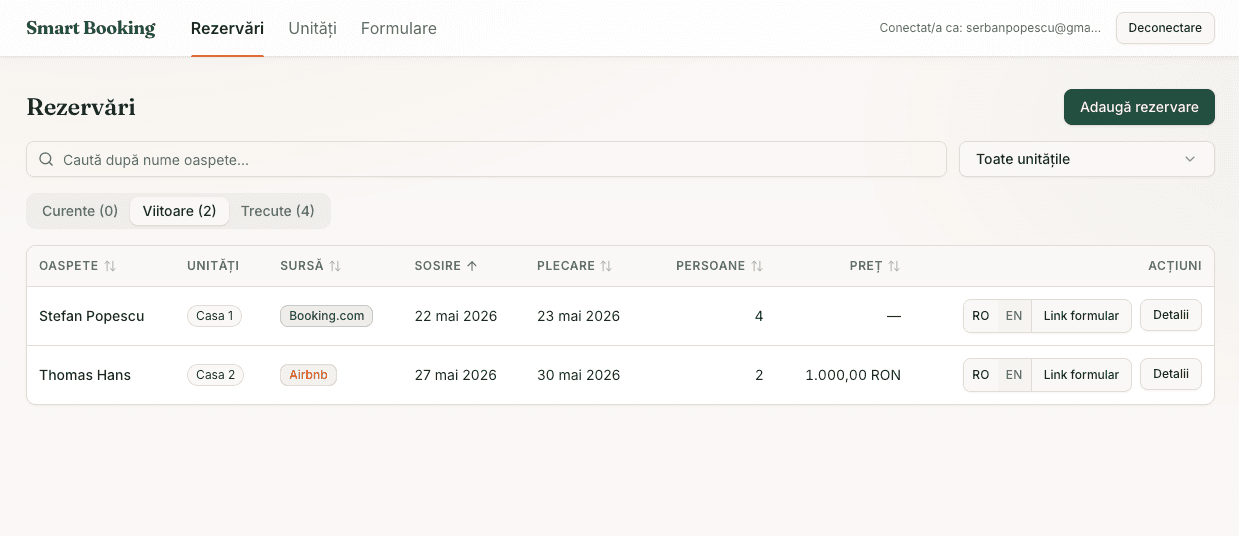Sort by the PERSOANE column arrows
The height and width of the screenshot is (536, 1239).
pos(757,266)
